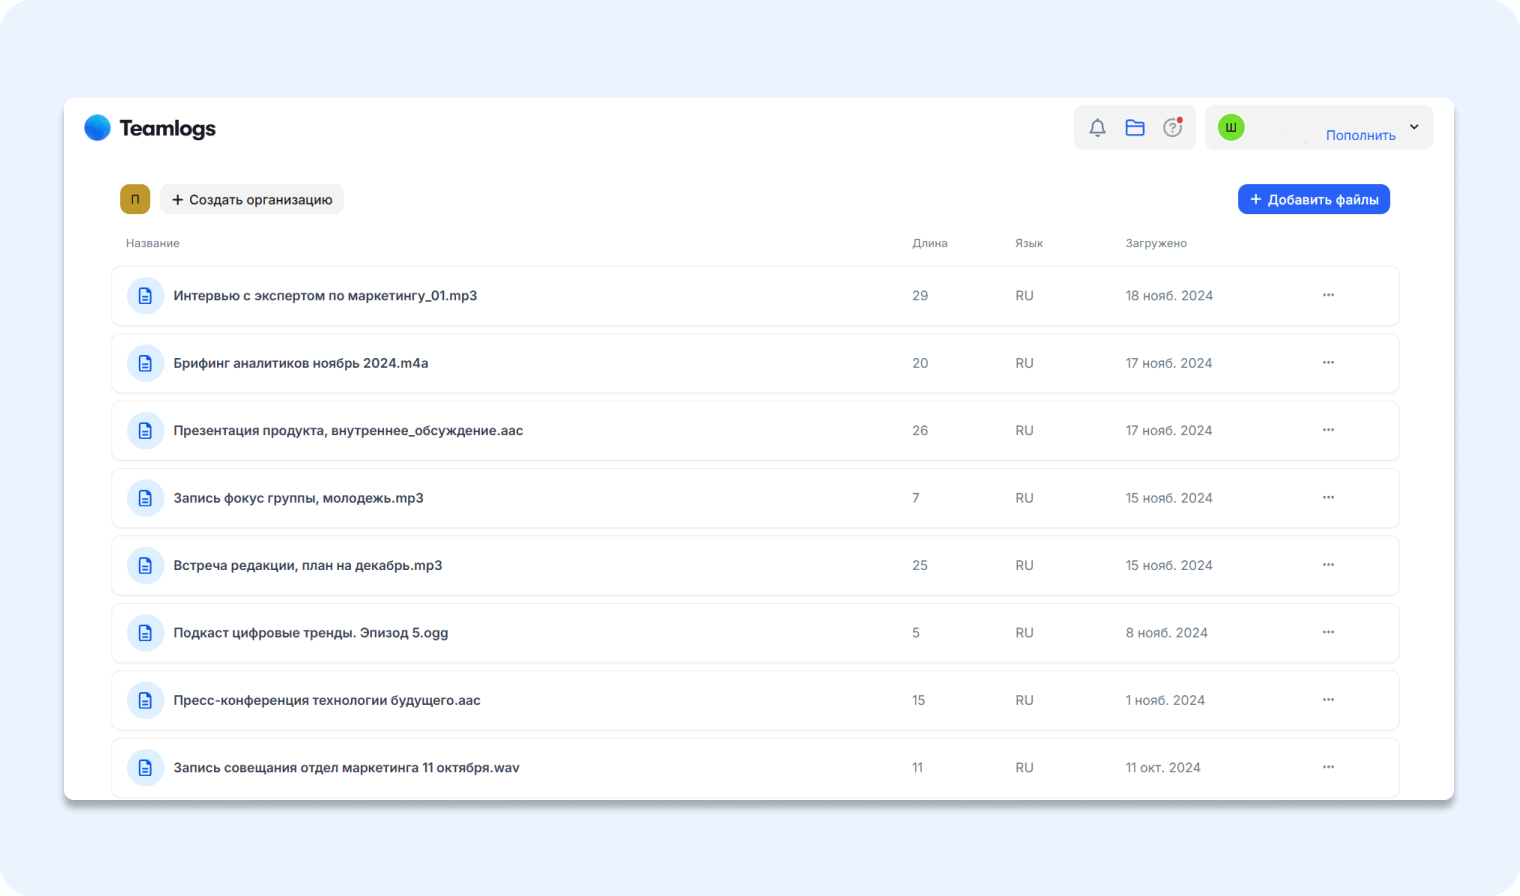Click file icon for Брифинг аналитиков
The image size is (1520, 896).
[x=145, y=363]
